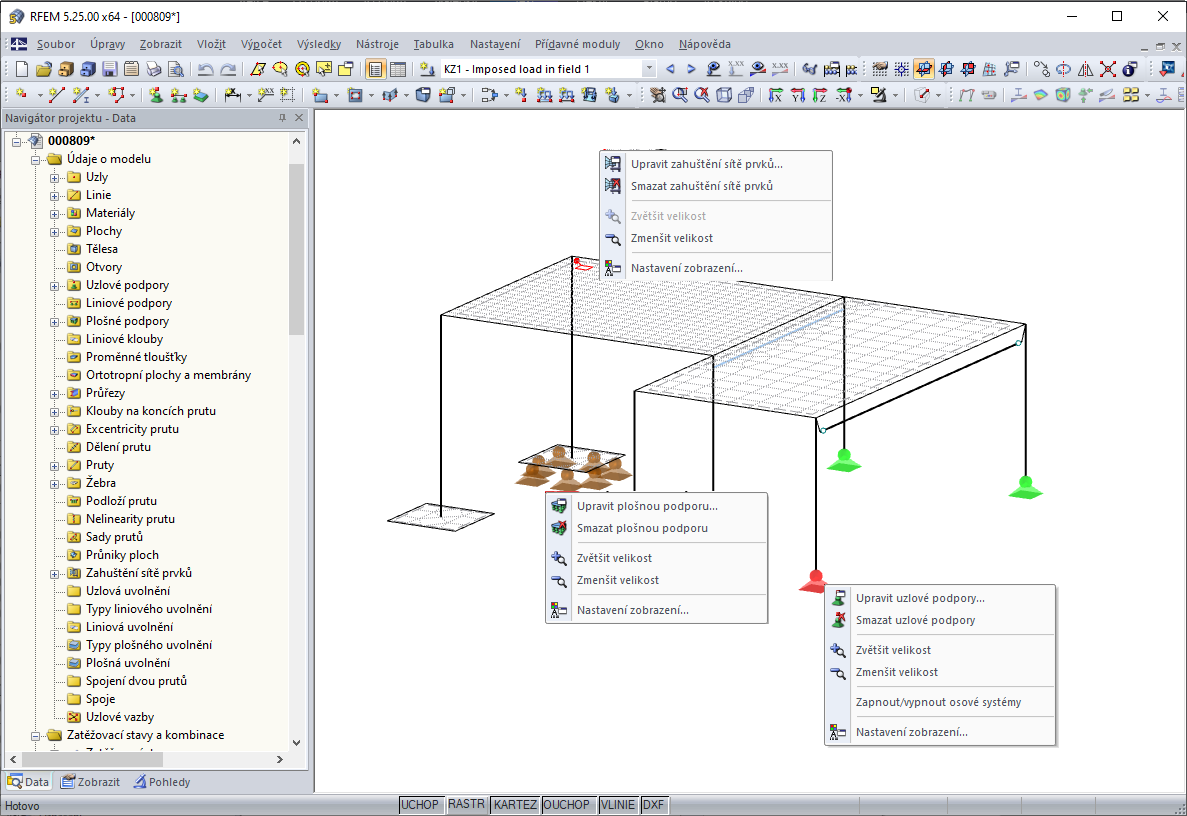Click the info icon in top toolbar
1187x816 pixels.
pyautogui.click(x=1129, y=69)
